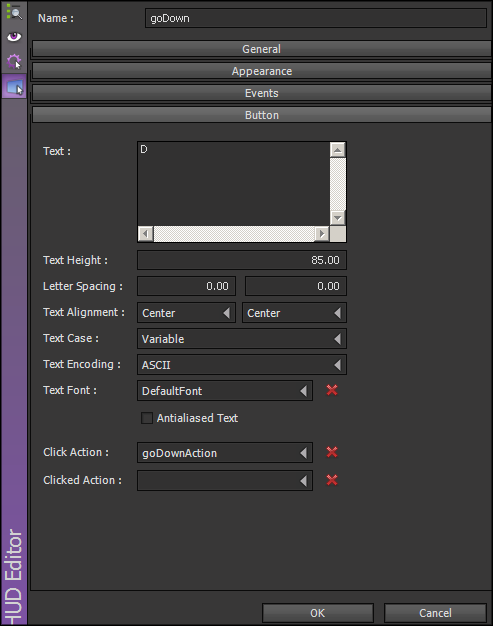Click text box scroll right arrow
Screen dimensions: 493x626
click(322, 234)
